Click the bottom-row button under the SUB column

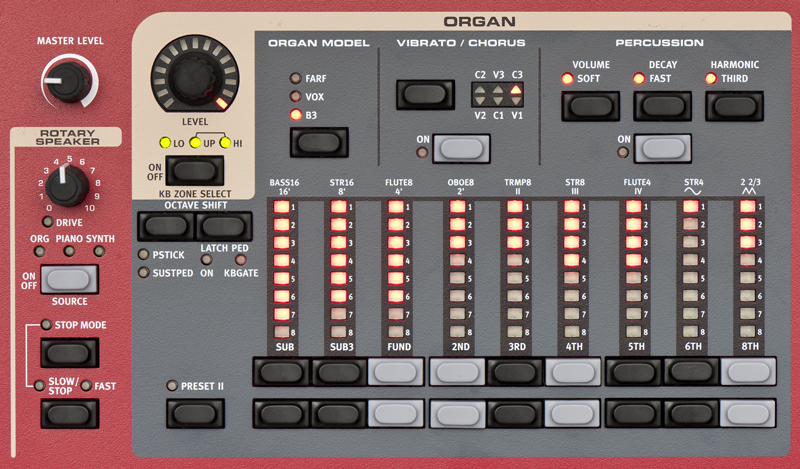coord(281,413)
